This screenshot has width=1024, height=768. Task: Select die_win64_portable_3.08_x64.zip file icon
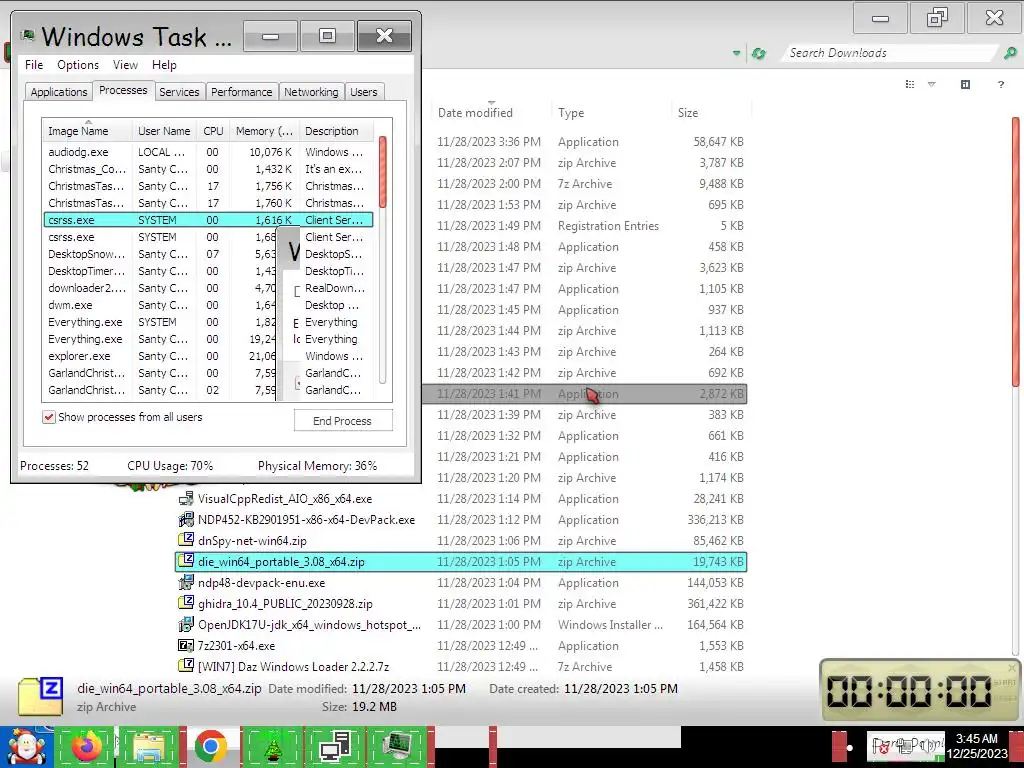tap(186, 561)
